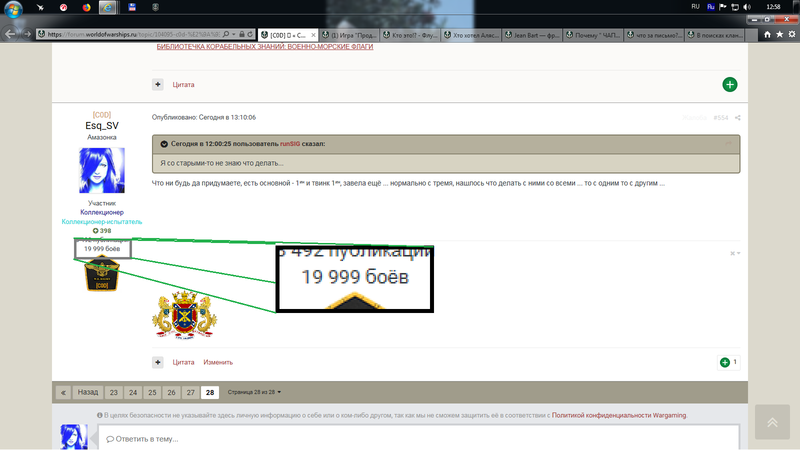Click the green plus reaction button in the top post
The width and height of the screenshot is (800, 450).
pyautogui.click(x=730, y=85)
